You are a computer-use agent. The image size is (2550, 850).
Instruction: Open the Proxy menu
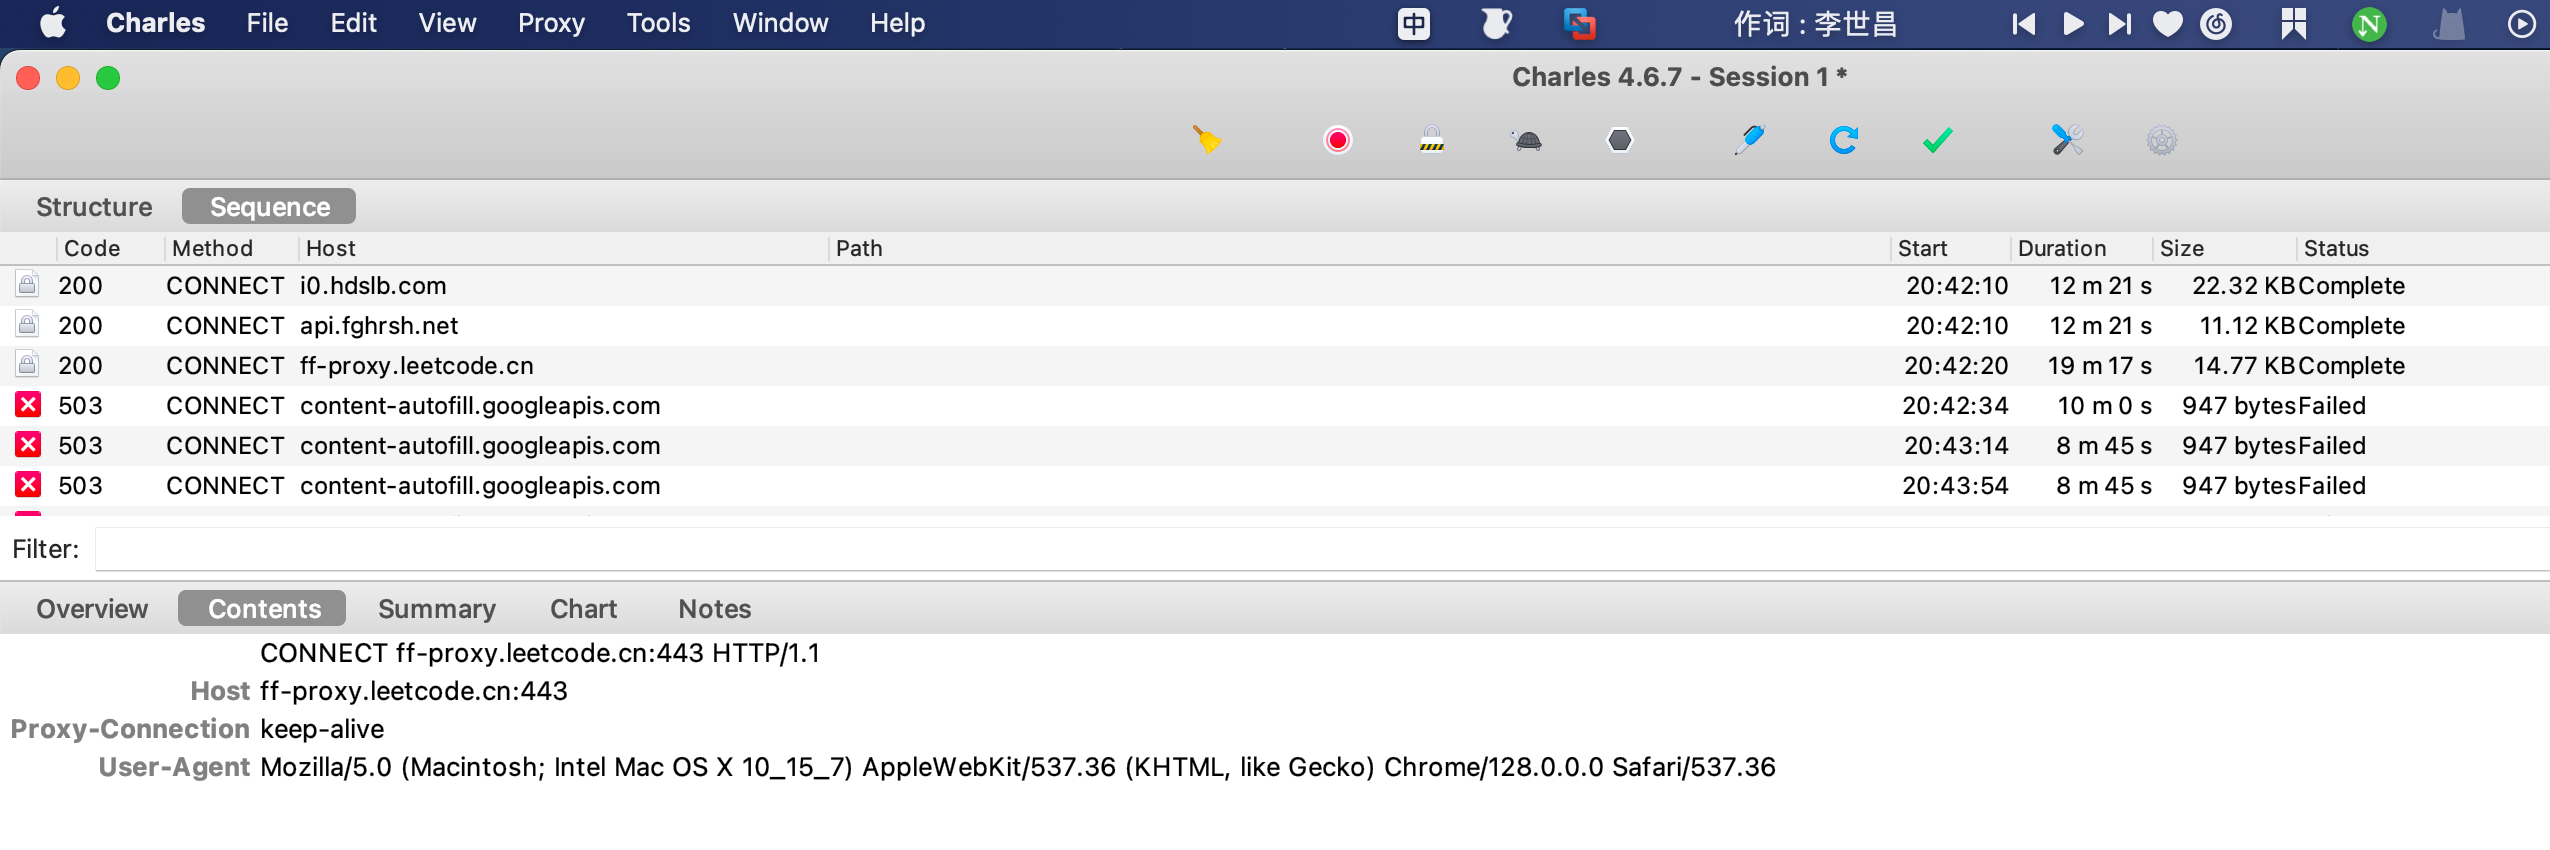(551, 23)
